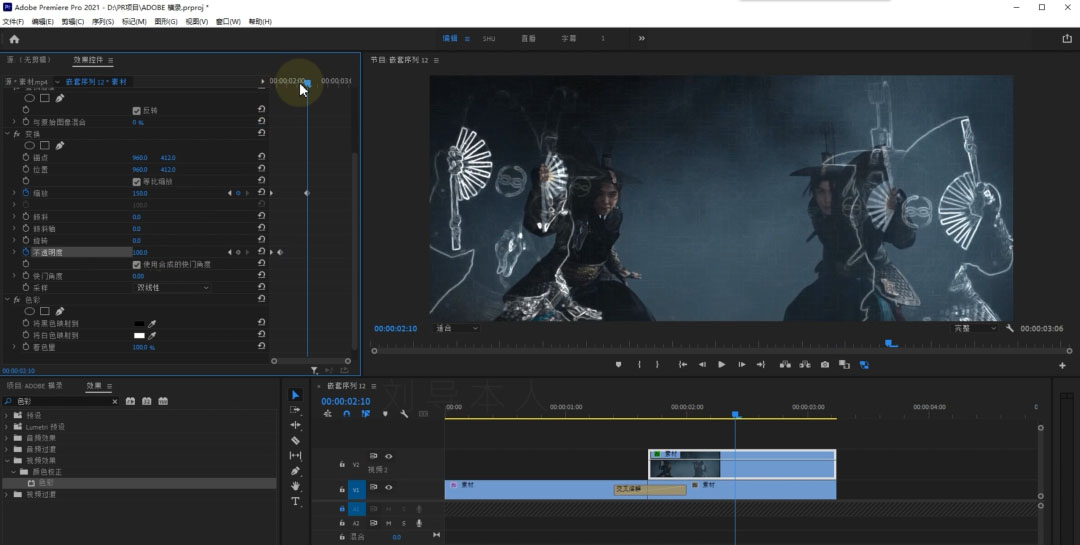The image size is (1080, 545).
Task: Click Mark Out in the Program monitor
Action: [x=657, y=364]
